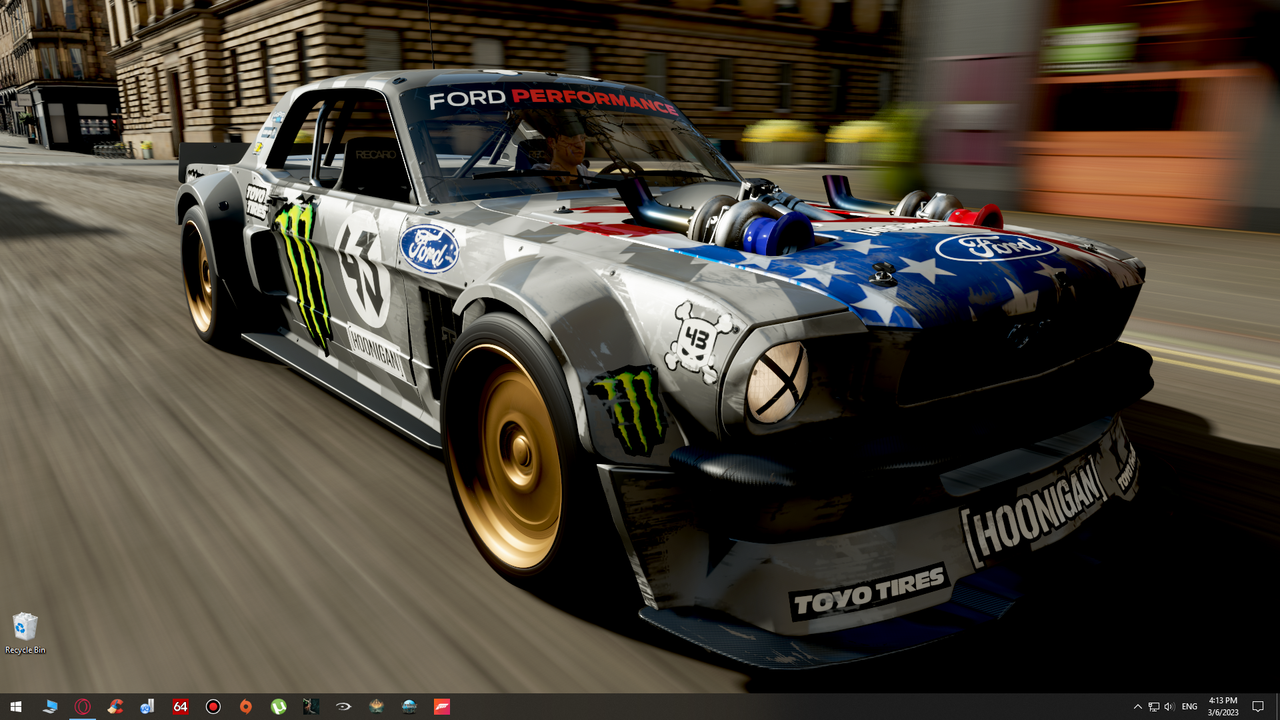Image resolution: width=1280 pixels, height=720 pixels.
Task: Switch the ENG input language indicator
Action: [x=1190, y=706]
